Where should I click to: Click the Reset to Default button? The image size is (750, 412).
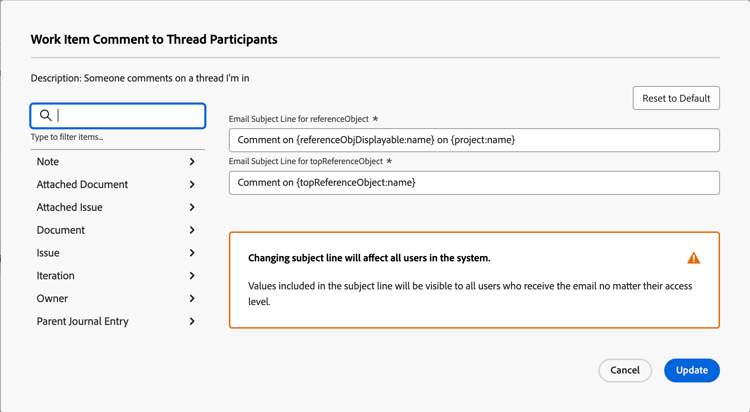click(676, 98)
